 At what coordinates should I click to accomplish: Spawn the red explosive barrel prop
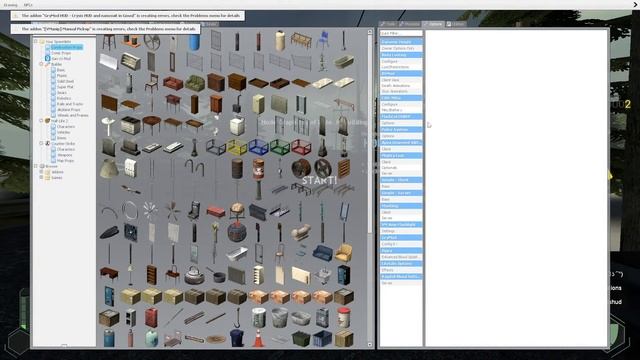[x=258, y=169]
